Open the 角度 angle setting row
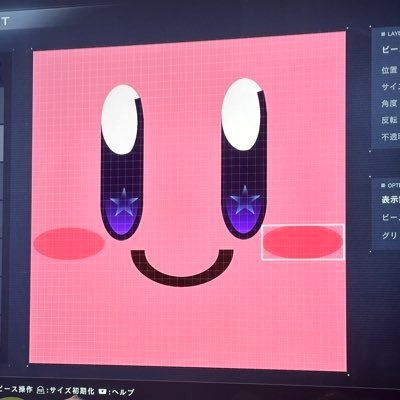The width and height of the screenshot is (400, 400). [x=389, y=104]
